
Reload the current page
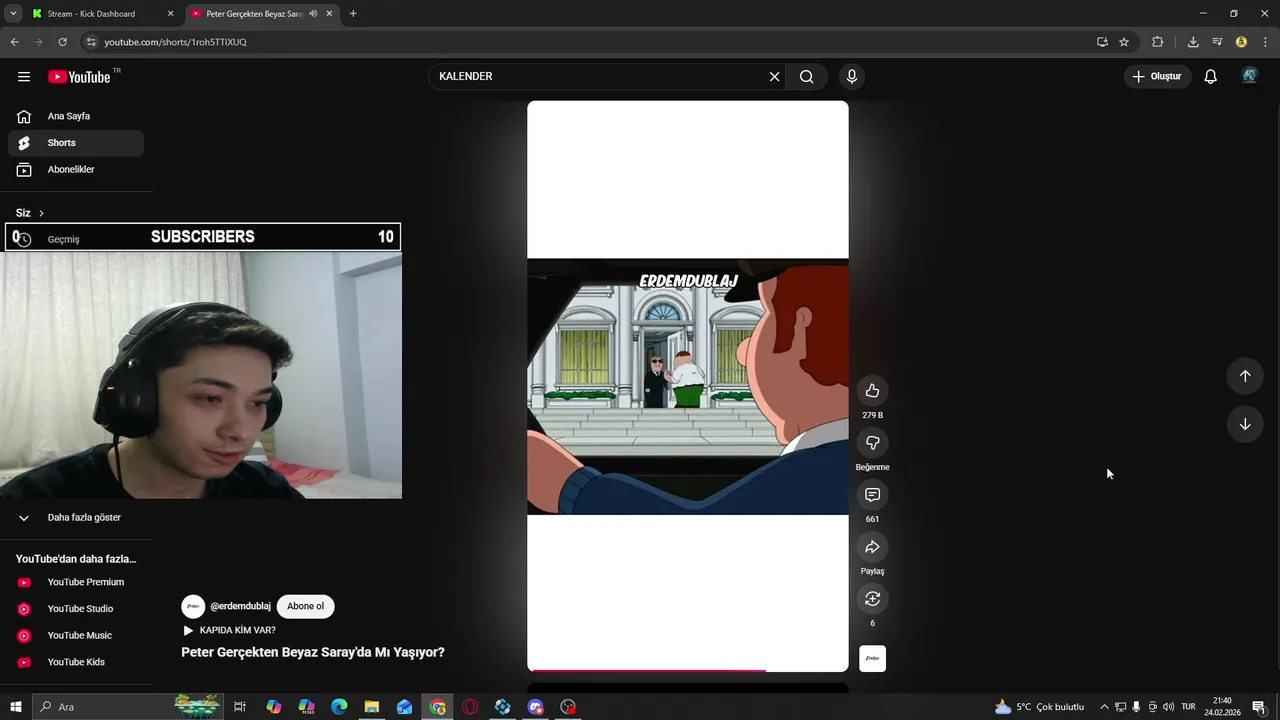coord(62,42)
